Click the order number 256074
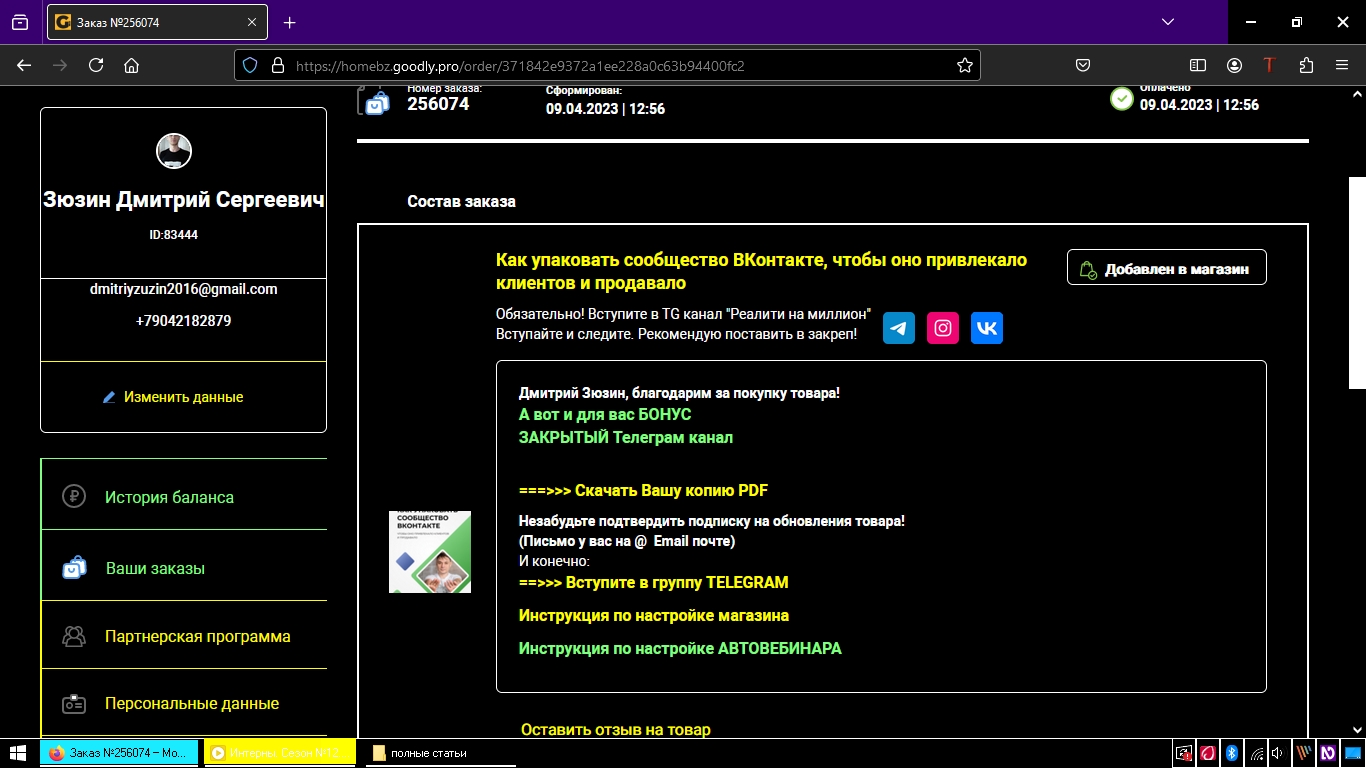Viewport: 1366px width, 768px height. click(x=438, y=103)
